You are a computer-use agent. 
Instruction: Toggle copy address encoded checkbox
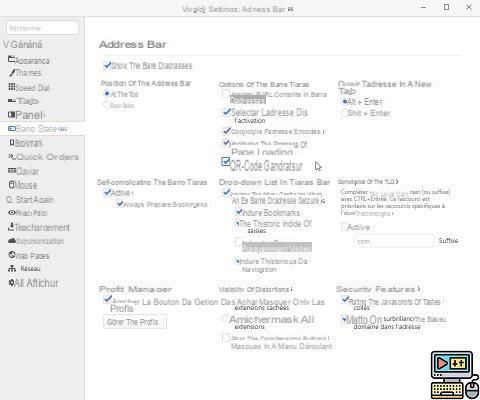(x=226, y=131)
